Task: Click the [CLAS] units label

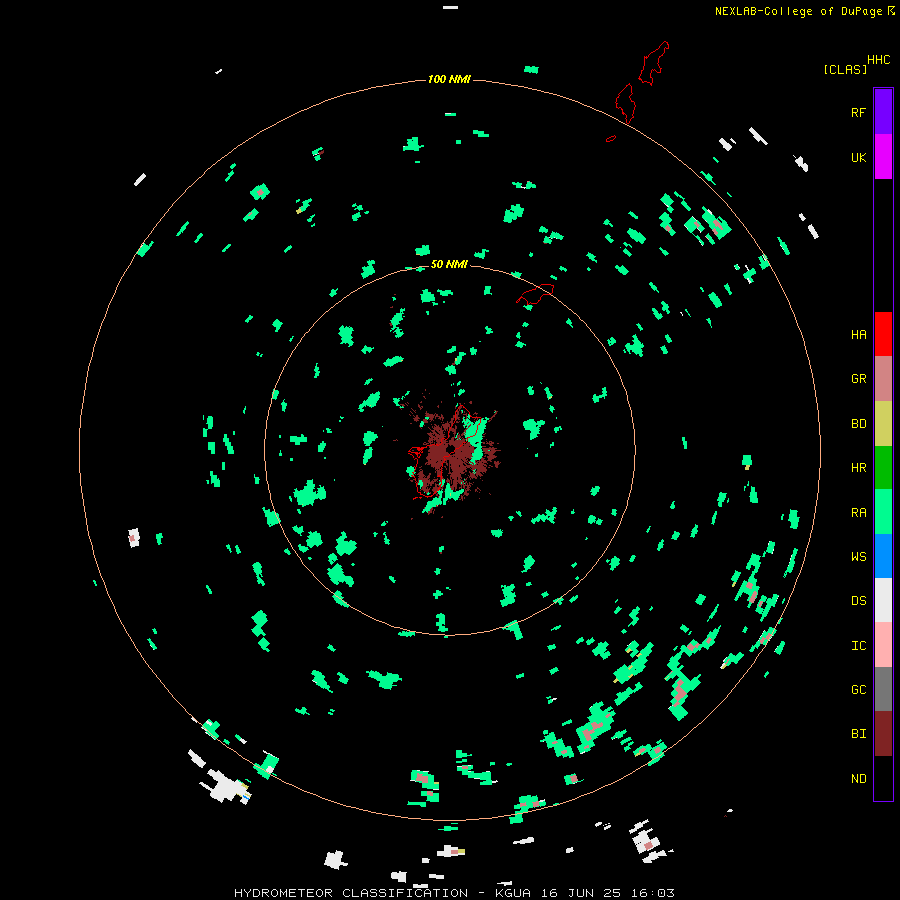Action: [x=845, y=69]
